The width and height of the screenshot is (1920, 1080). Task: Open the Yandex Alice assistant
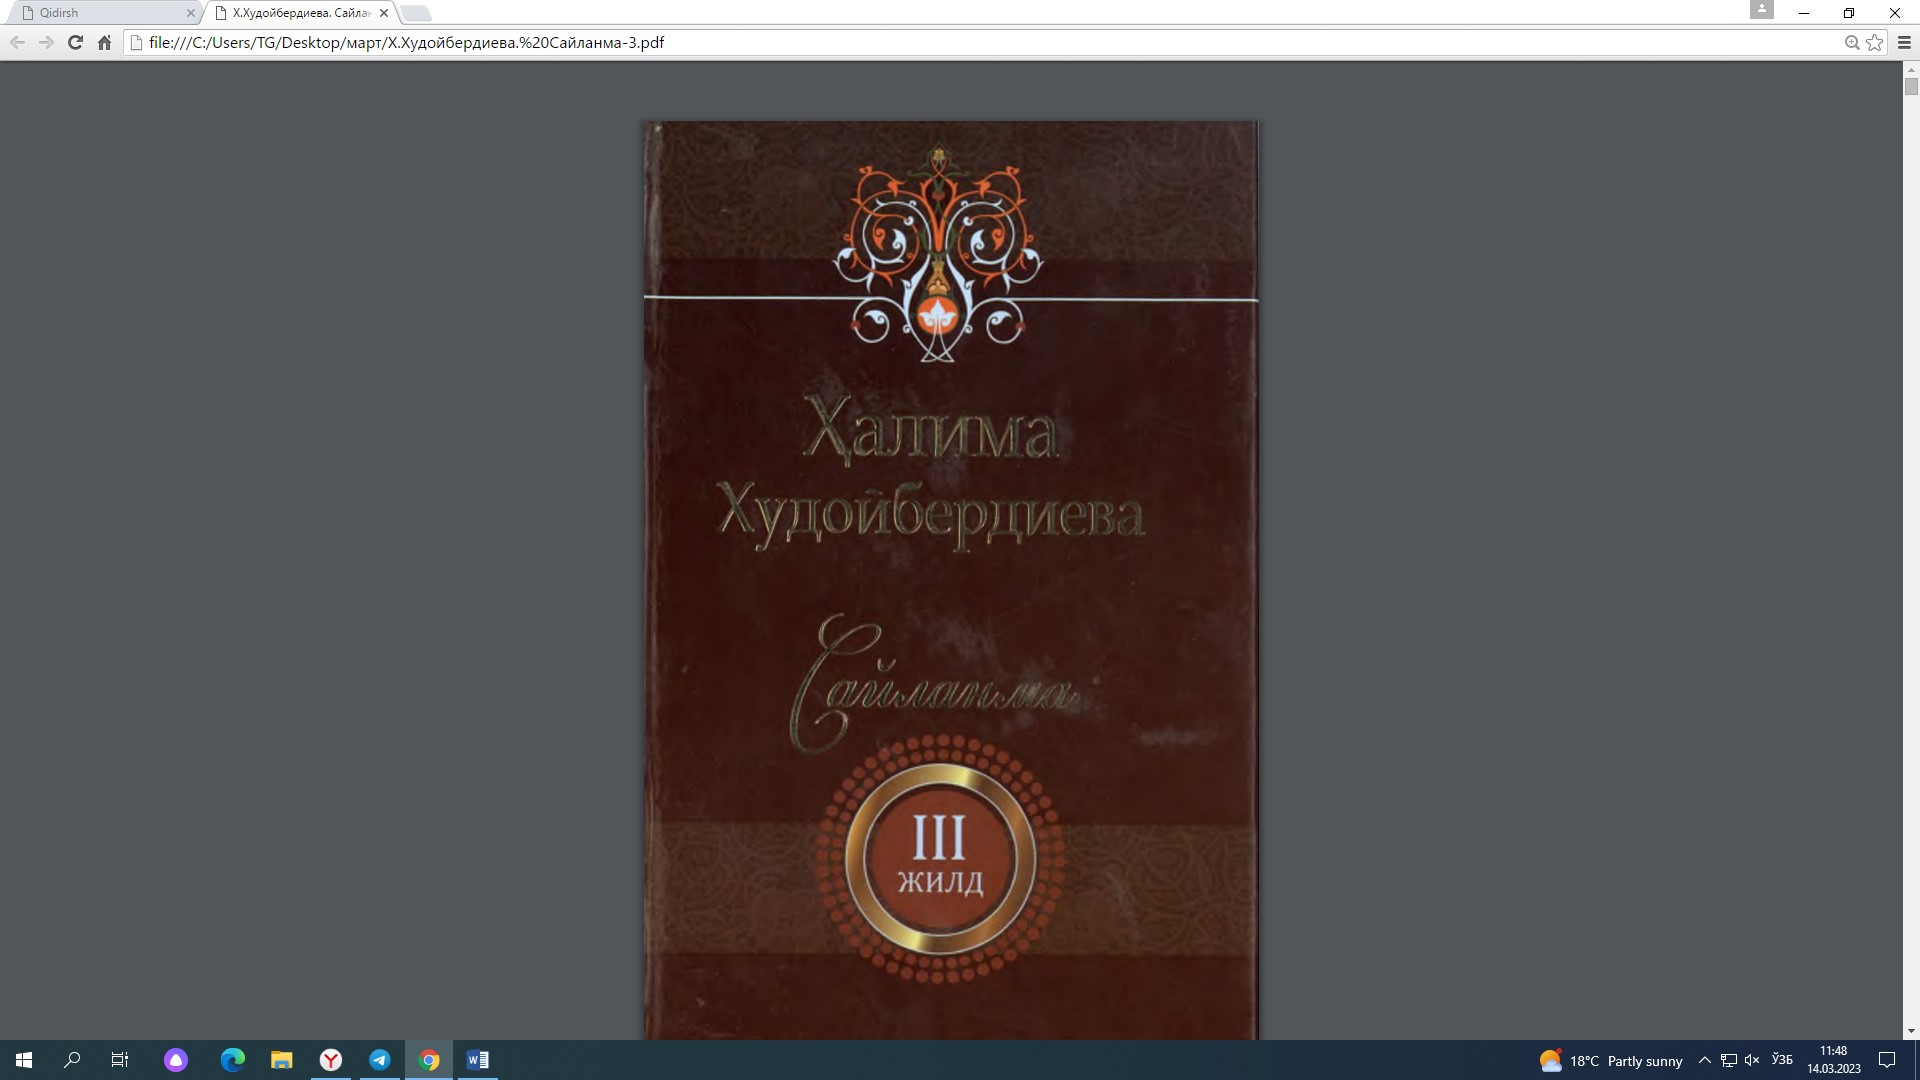176,1060
